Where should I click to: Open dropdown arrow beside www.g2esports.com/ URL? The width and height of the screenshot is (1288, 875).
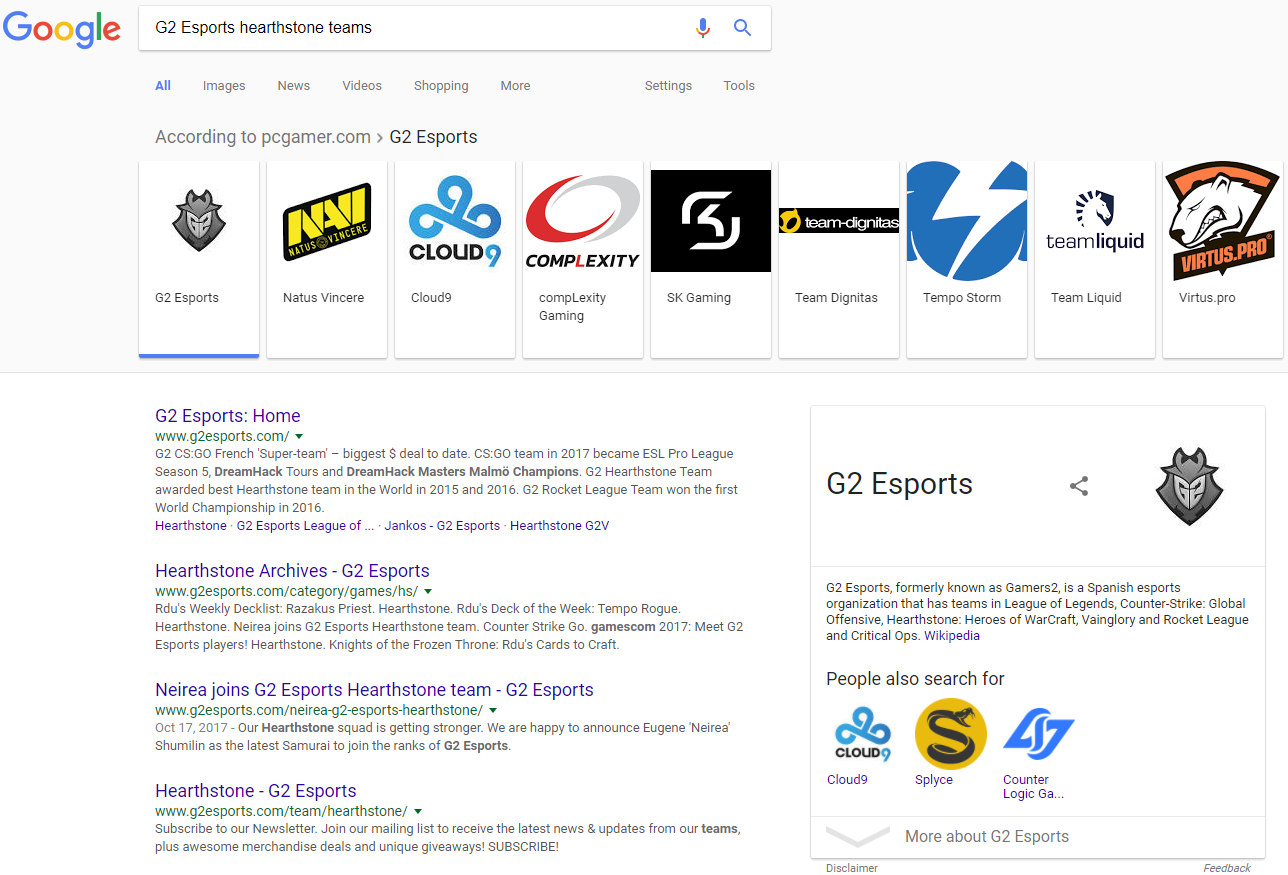pyautogui.click(x=299, y=437)
